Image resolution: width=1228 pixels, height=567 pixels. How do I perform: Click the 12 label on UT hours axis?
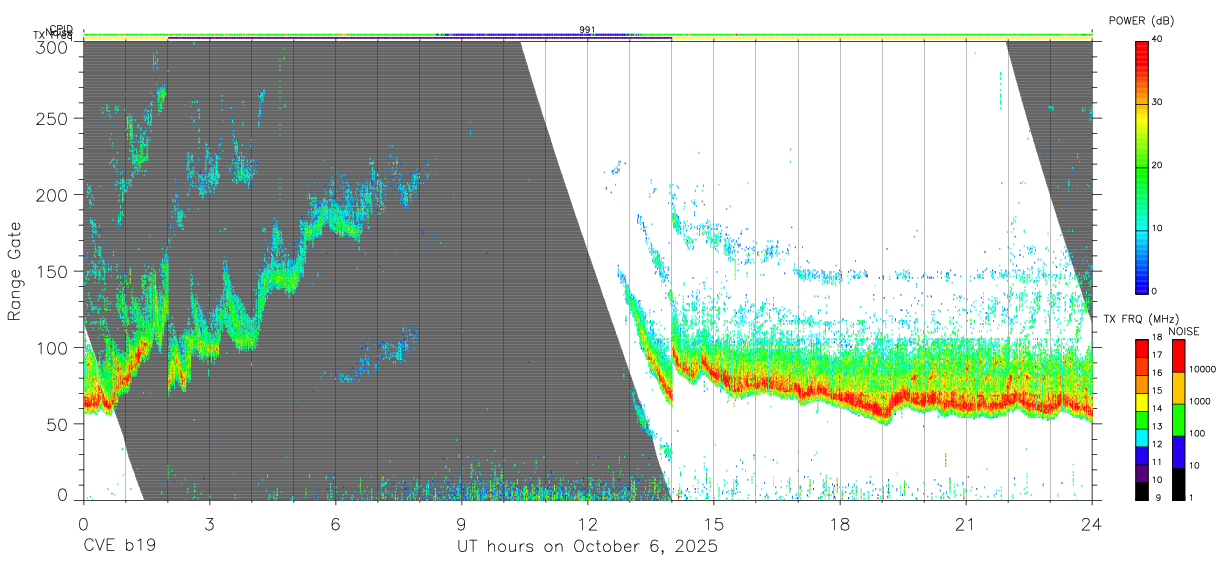coord(588,524)
